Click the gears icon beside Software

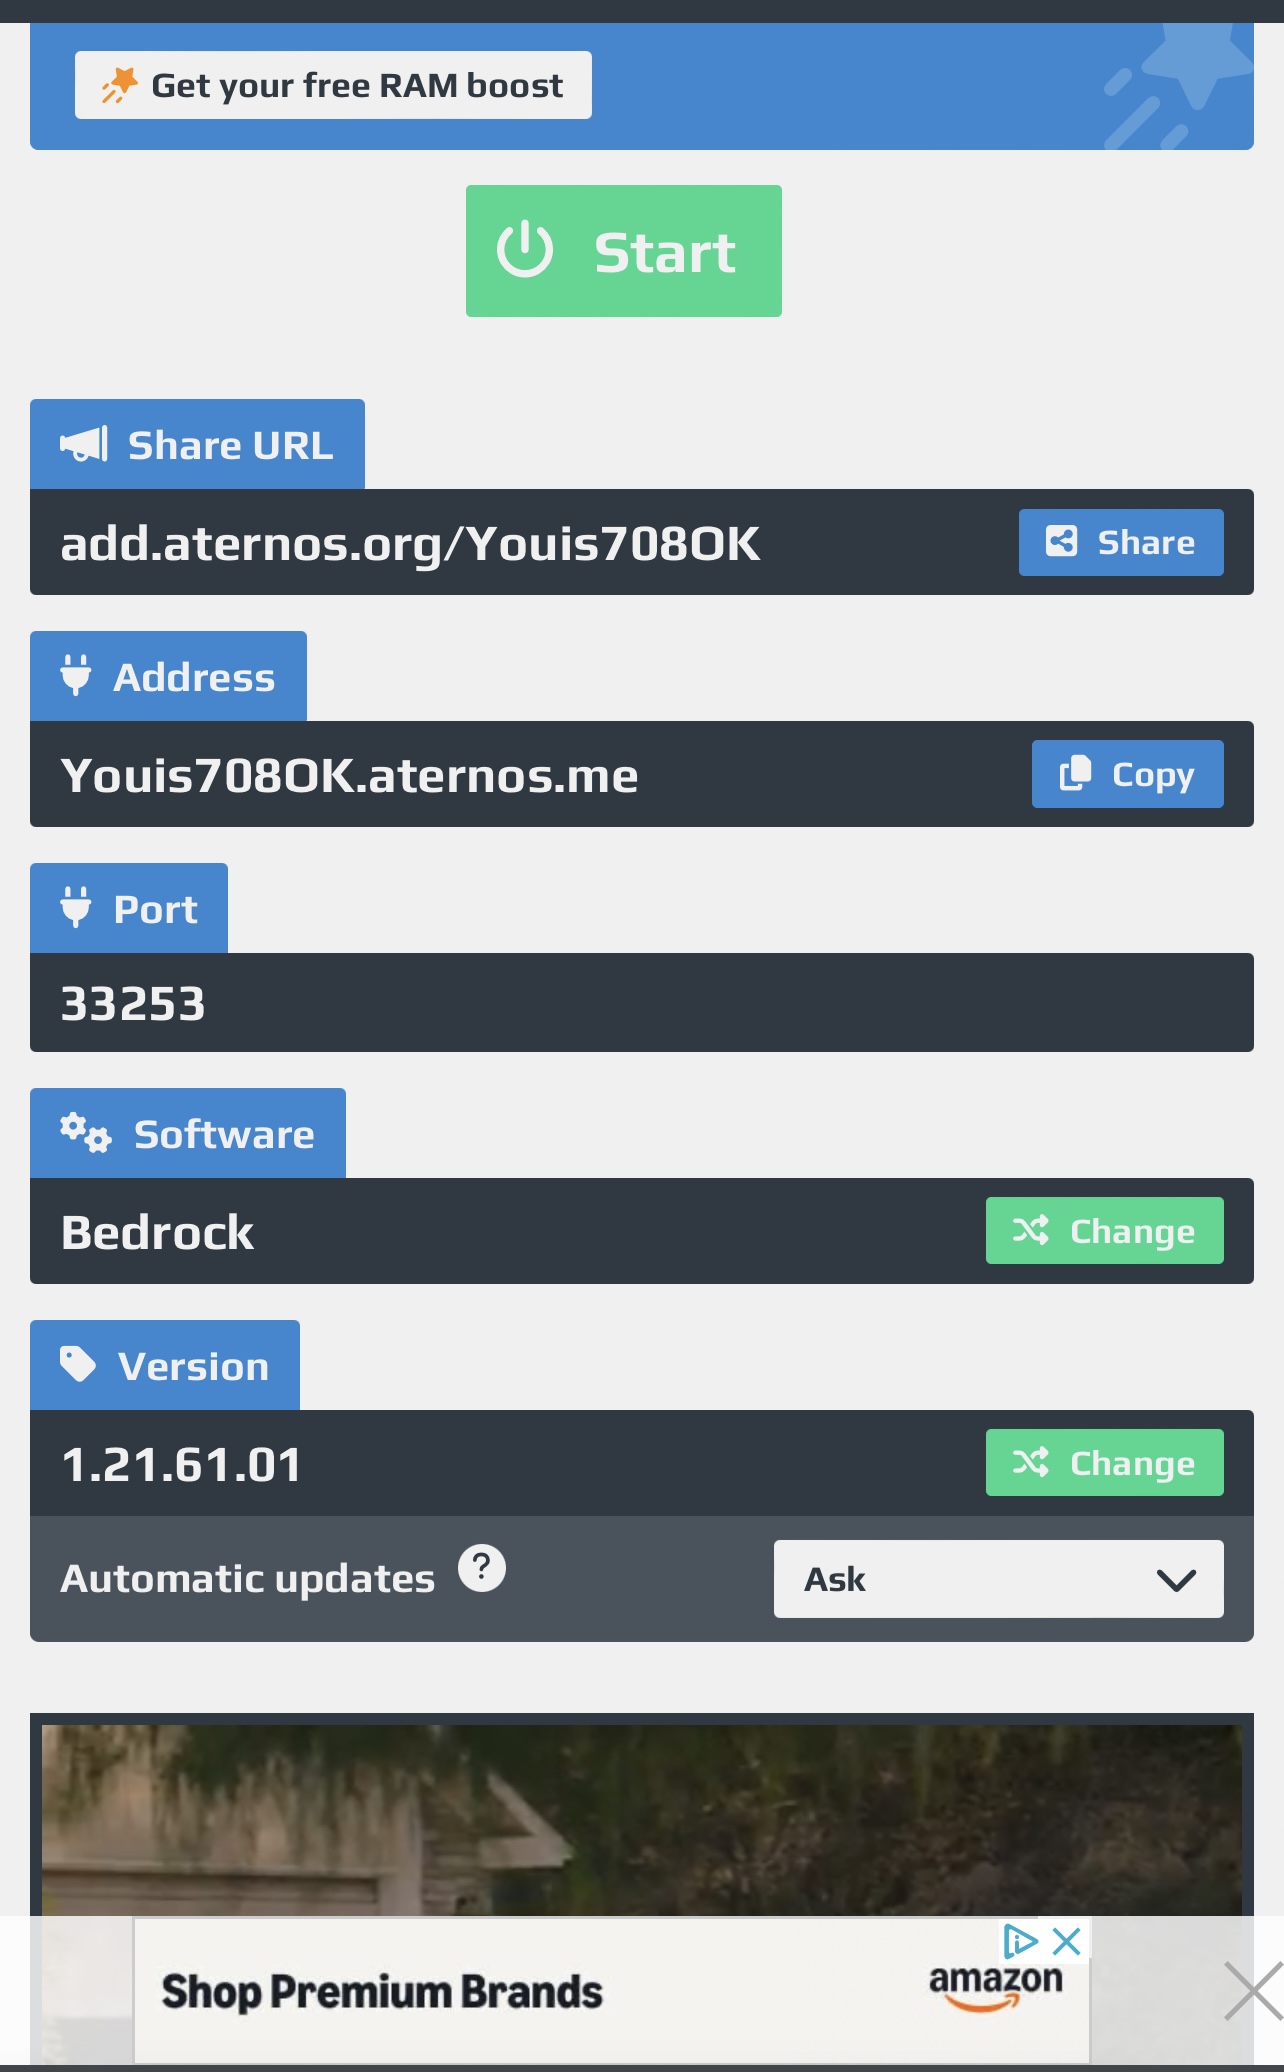coord(85,1133)
